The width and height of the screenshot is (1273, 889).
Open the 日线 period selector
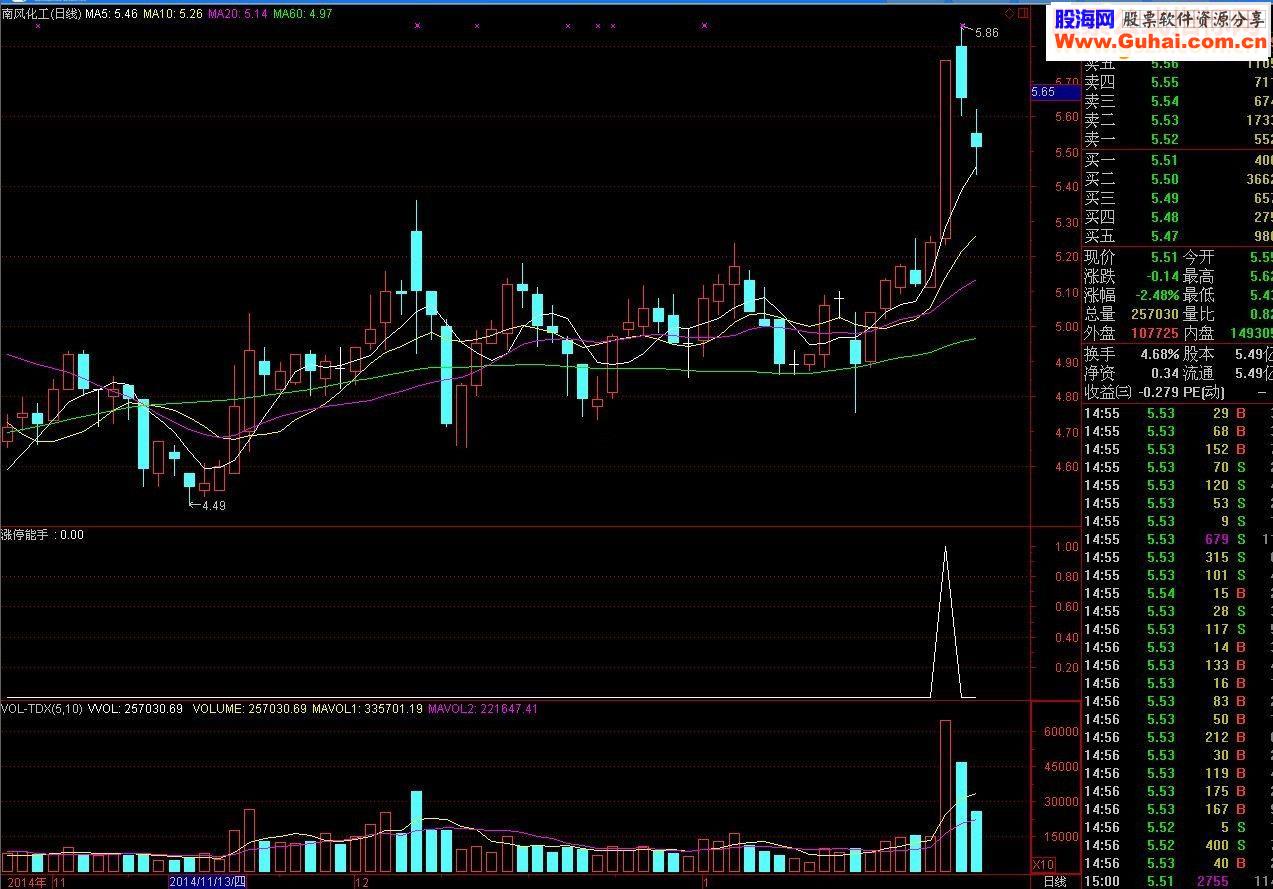[1055, 882]
